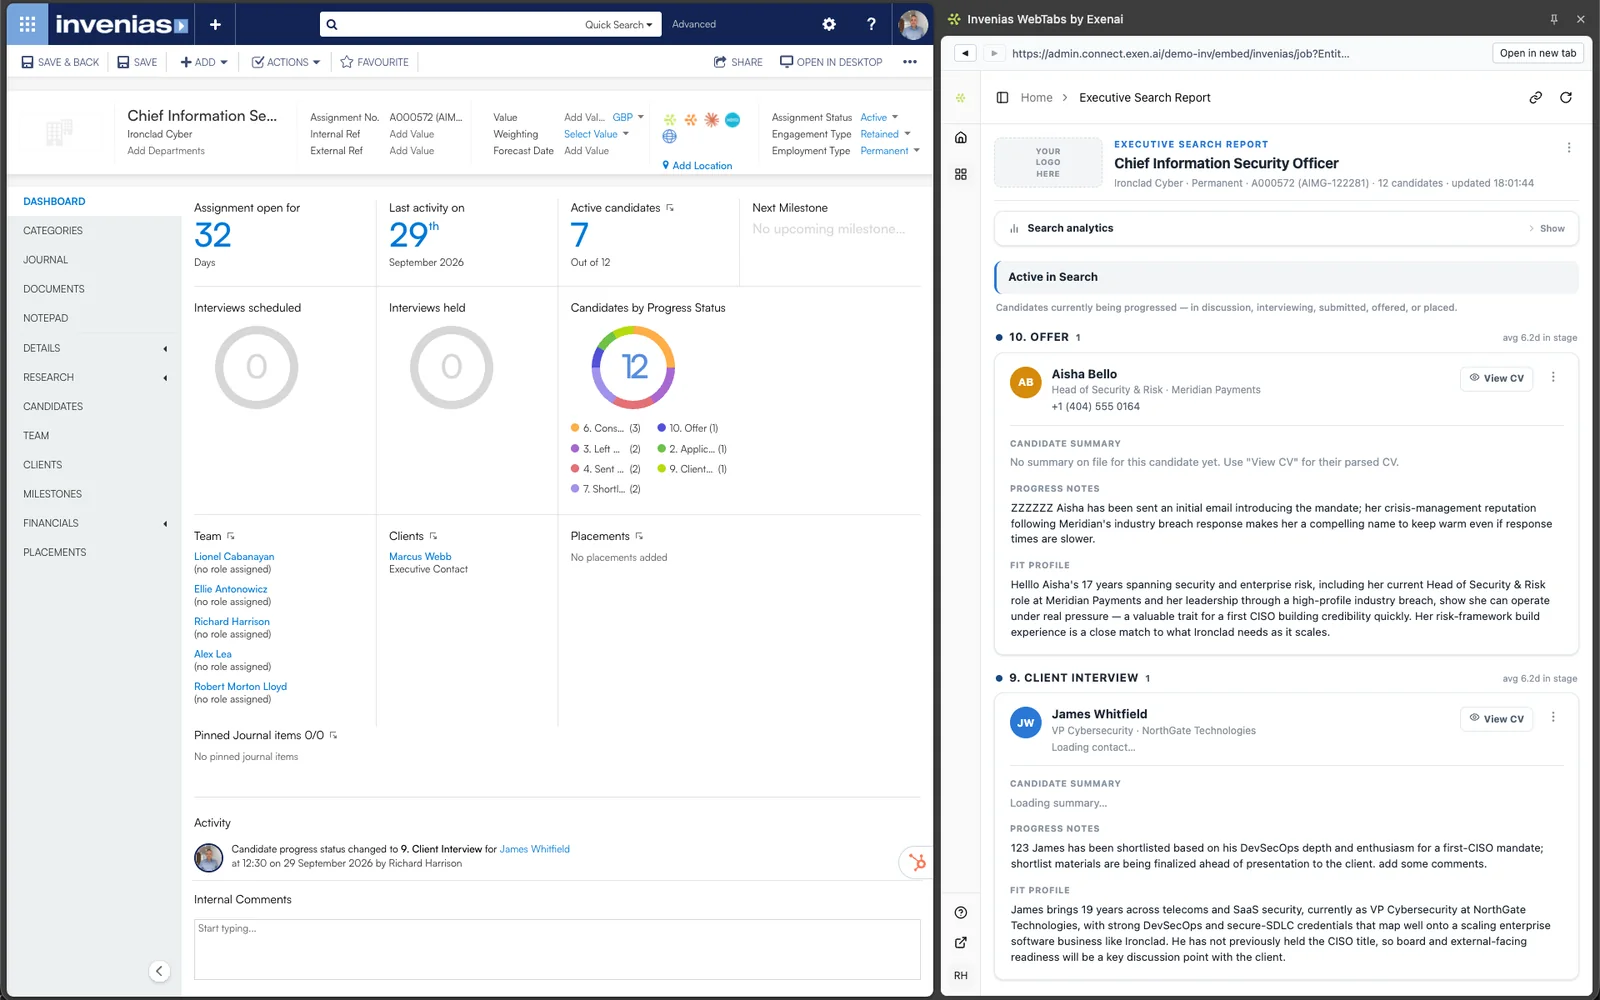Open Pinned Journal items popout icon

[333, 735]
